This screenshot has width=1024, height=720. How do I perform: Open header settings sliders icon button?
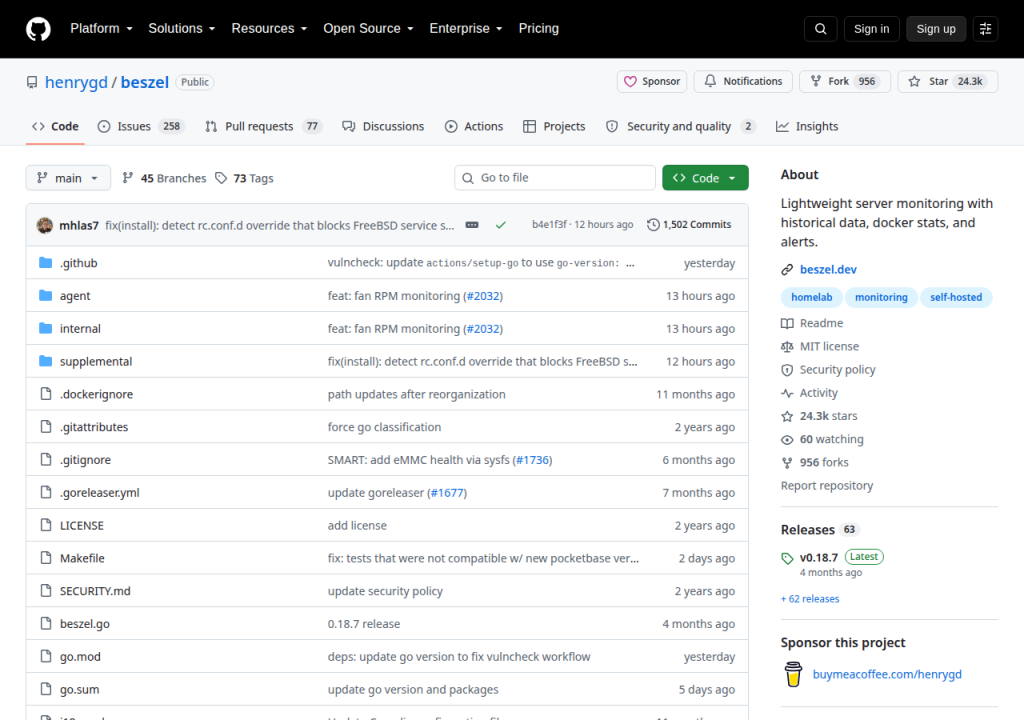tap(985, 29)
